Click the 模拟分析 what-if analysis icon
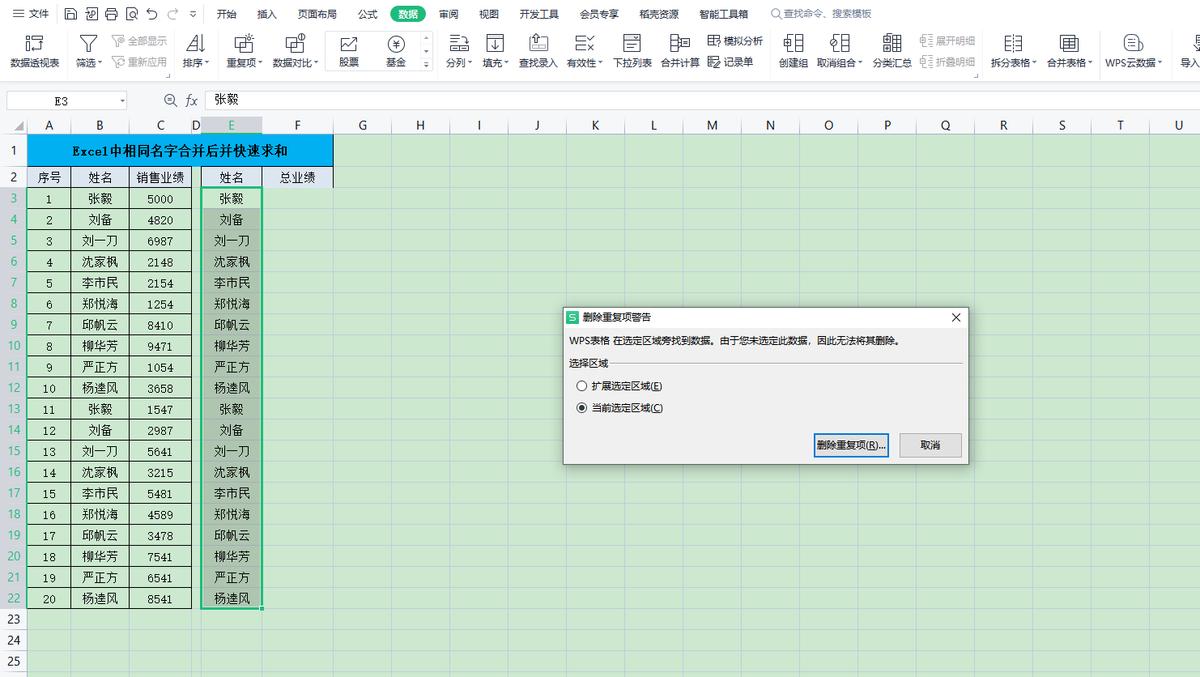 733,39
